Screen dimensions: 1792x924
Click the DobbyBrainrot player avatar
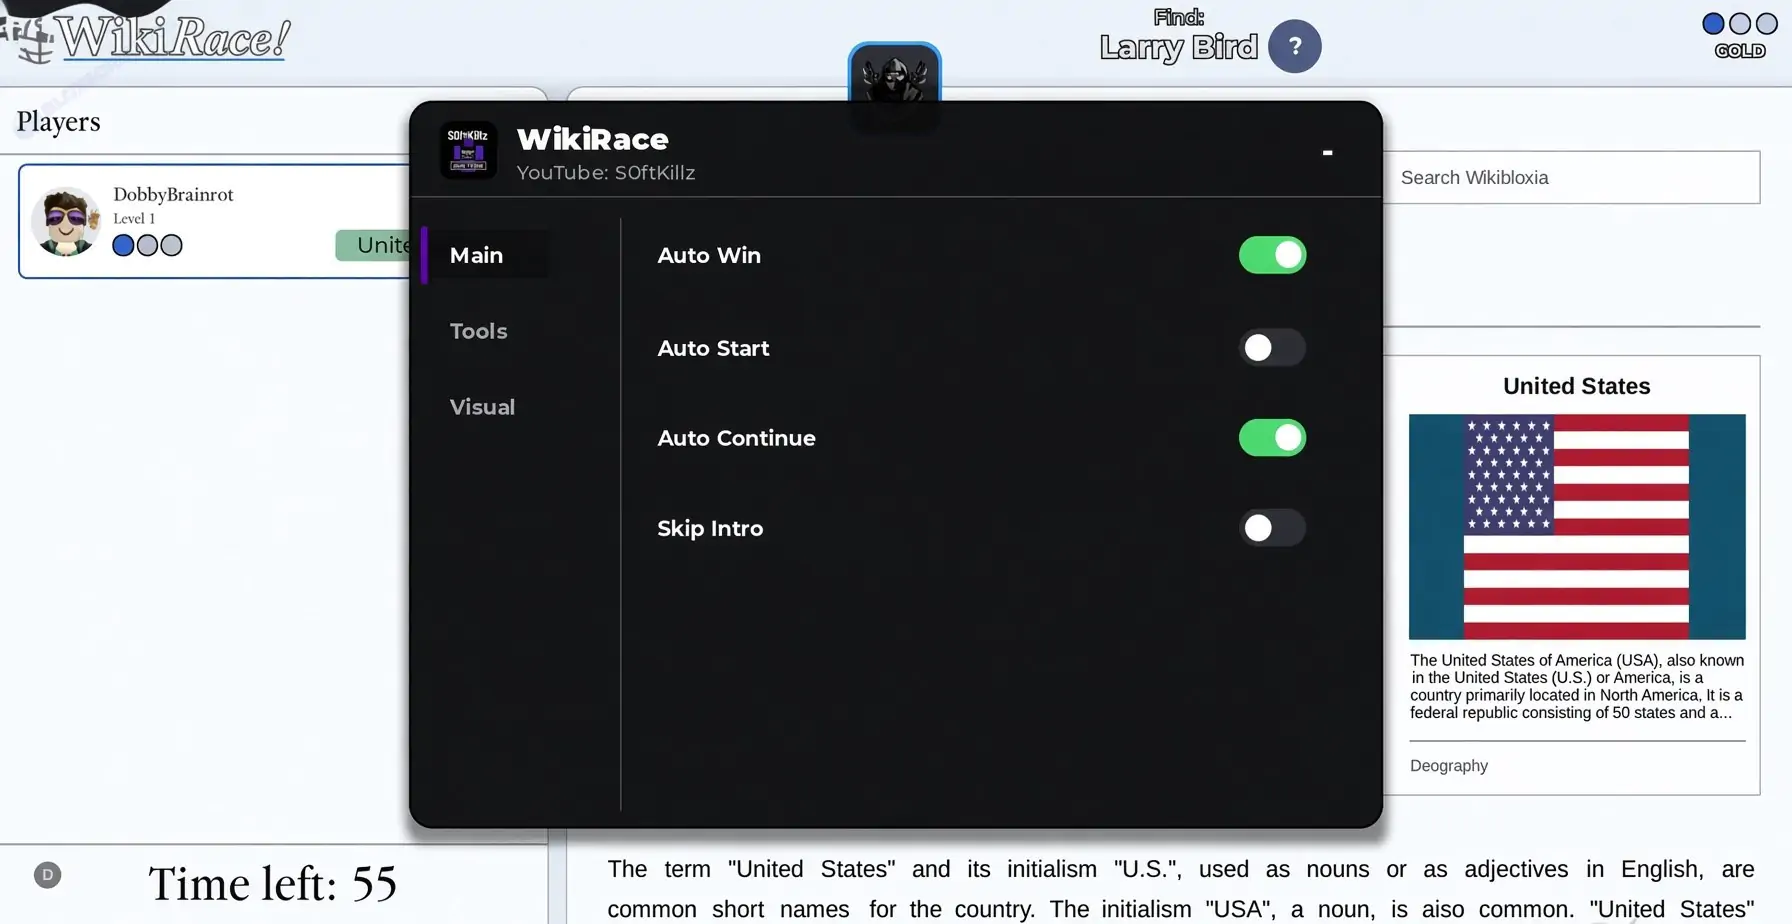coord(66,221)
